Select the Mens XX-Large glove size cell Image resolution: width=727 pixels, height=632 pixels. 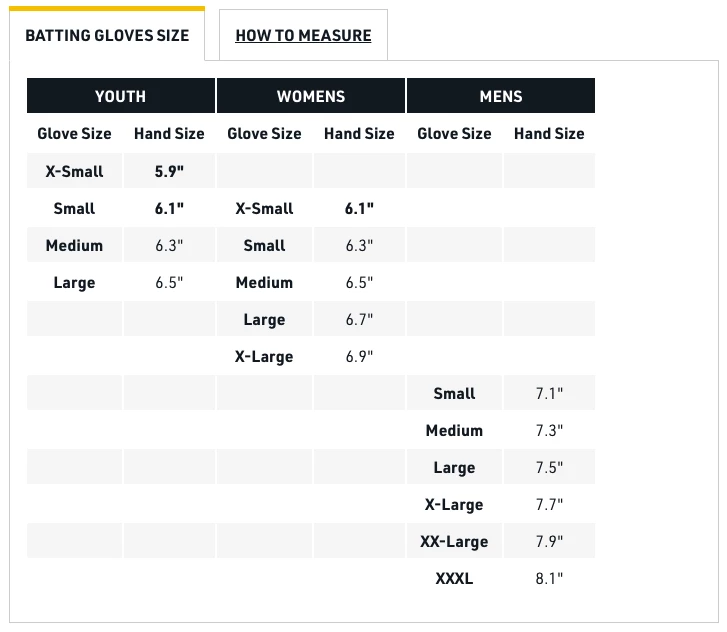[454, 542]
